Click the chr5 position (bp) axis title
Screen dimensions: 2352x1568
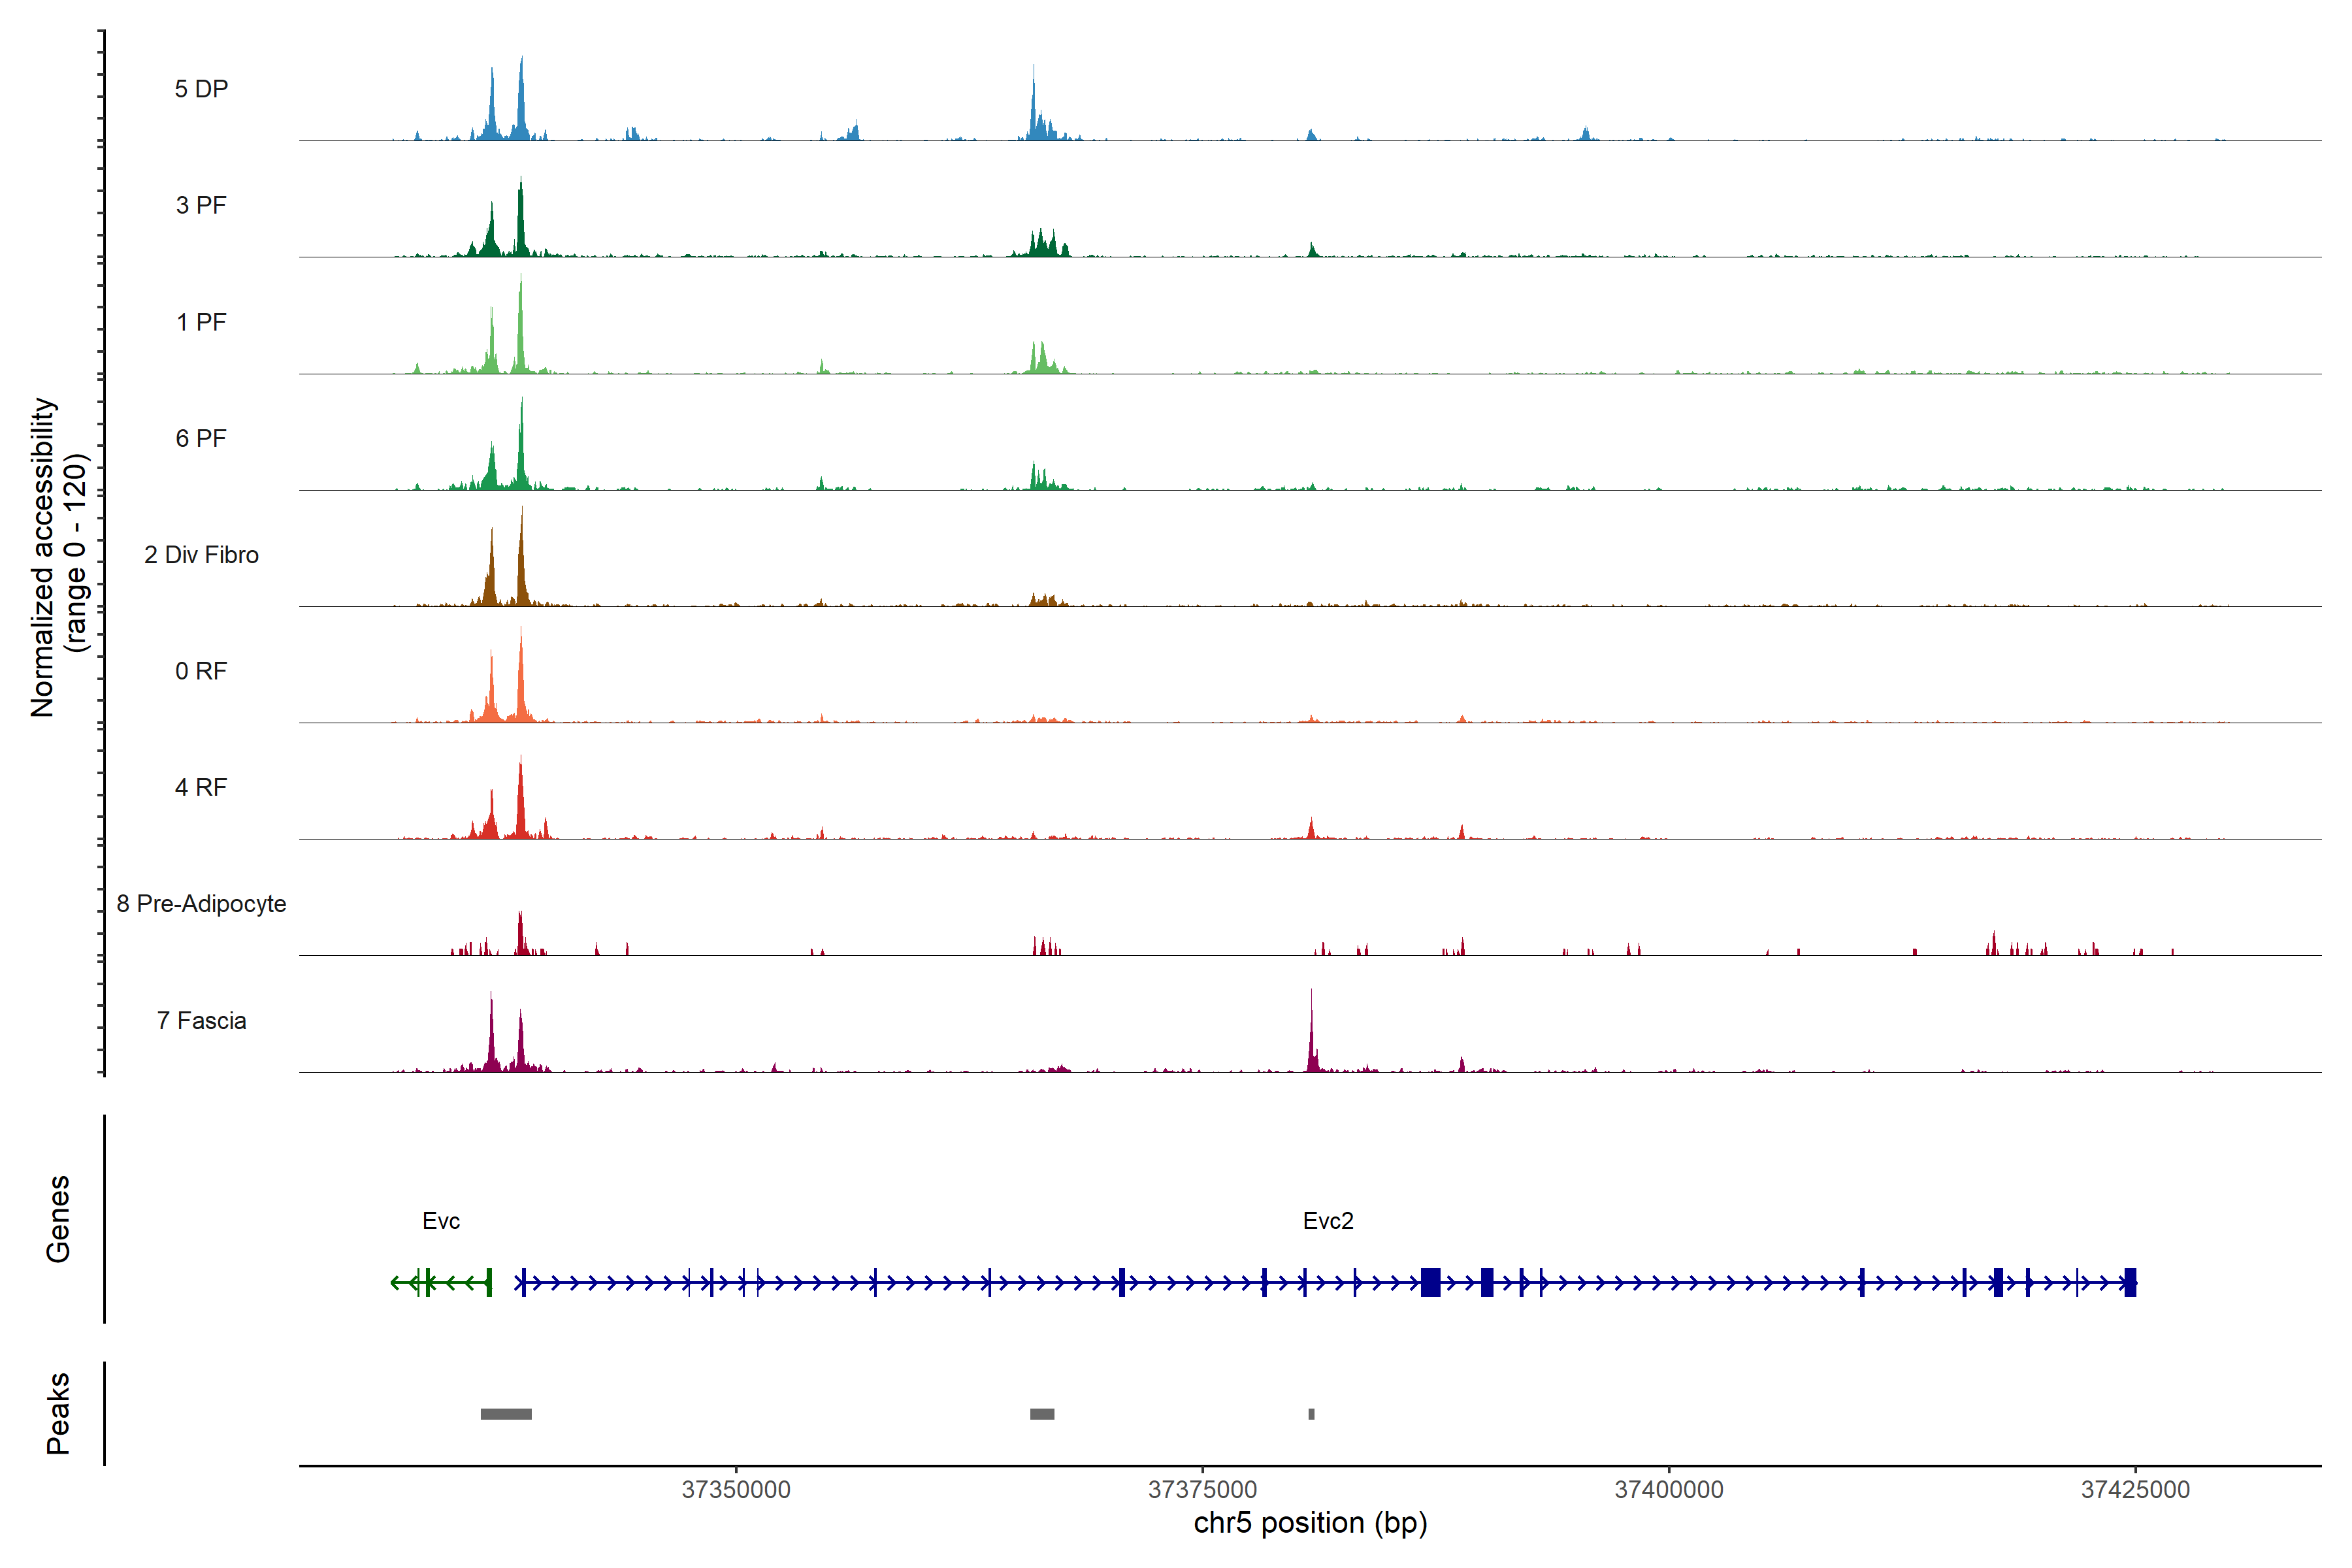1310,1523
